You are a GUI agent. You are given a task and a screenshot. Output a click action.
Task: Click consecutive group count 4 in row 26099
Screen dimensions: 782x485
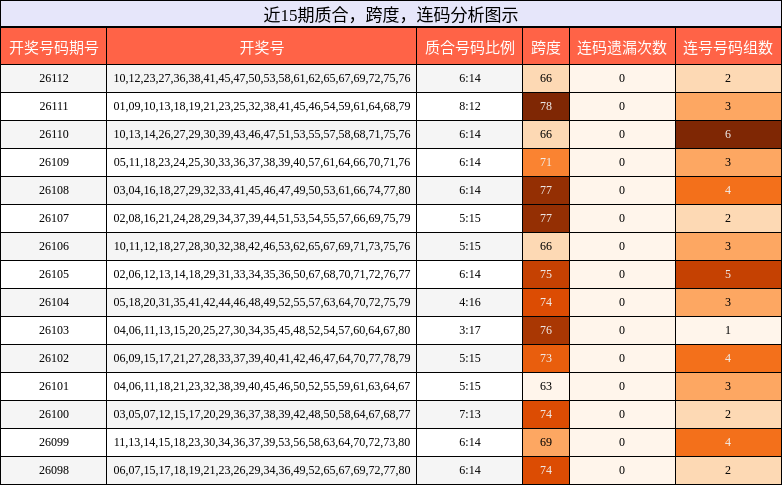(x=728, y=442)
